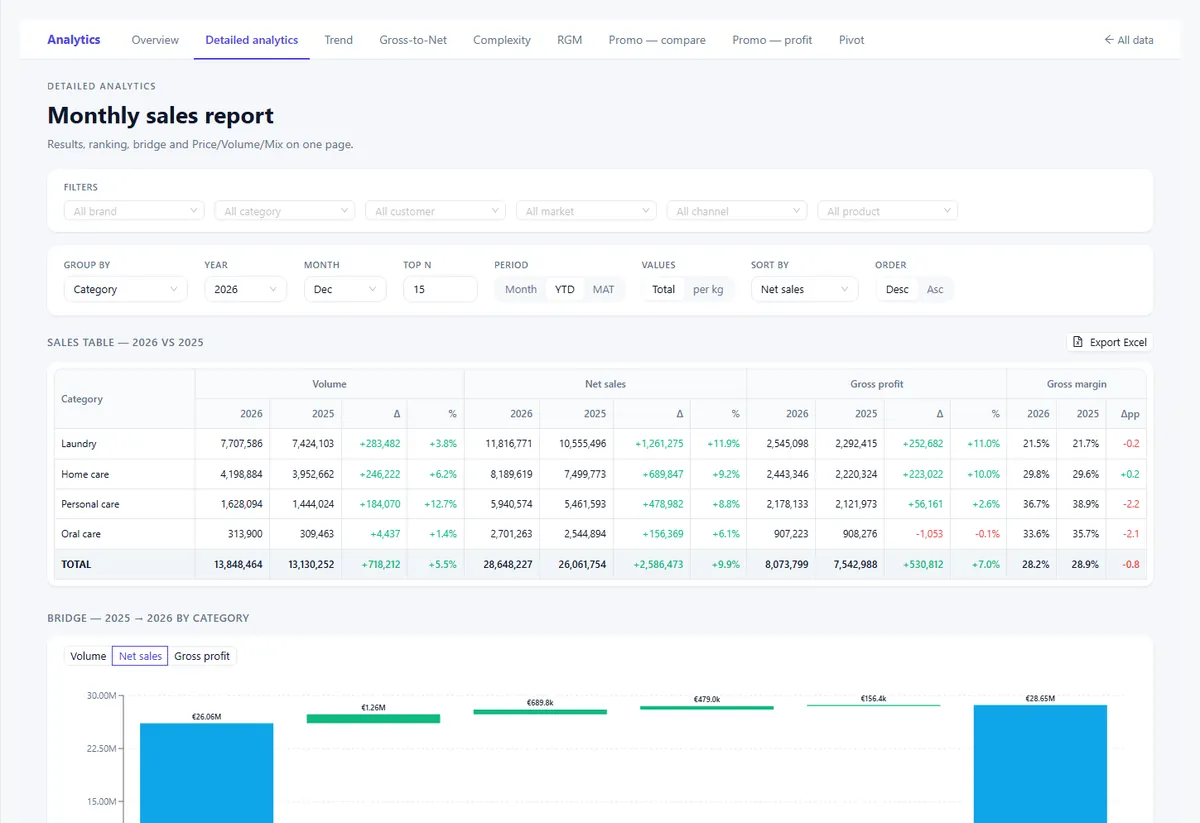The image size is (1200, 823).
Task: Click the green €479.0k bridge bar
Action: coord(707,708)
